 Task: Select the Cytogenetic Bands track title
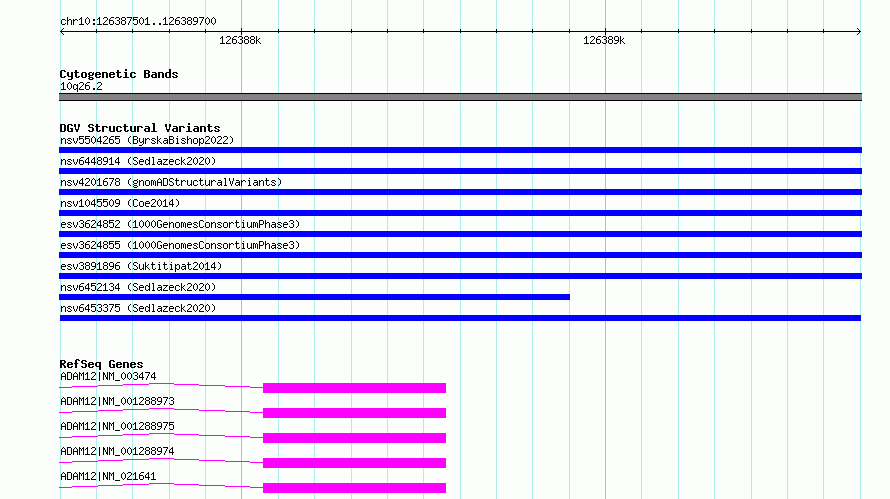[119, 74]
